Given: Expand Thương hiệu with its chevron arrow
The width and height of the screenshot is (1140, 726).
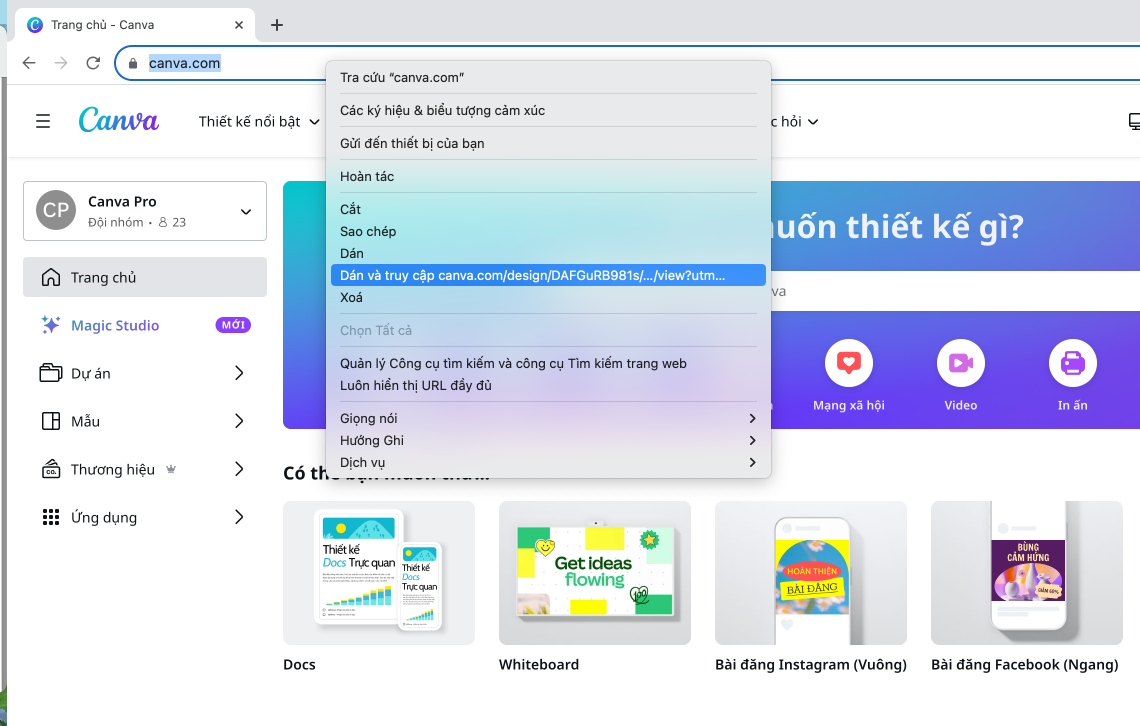Looking at the screenshot, I should (239, 469).
